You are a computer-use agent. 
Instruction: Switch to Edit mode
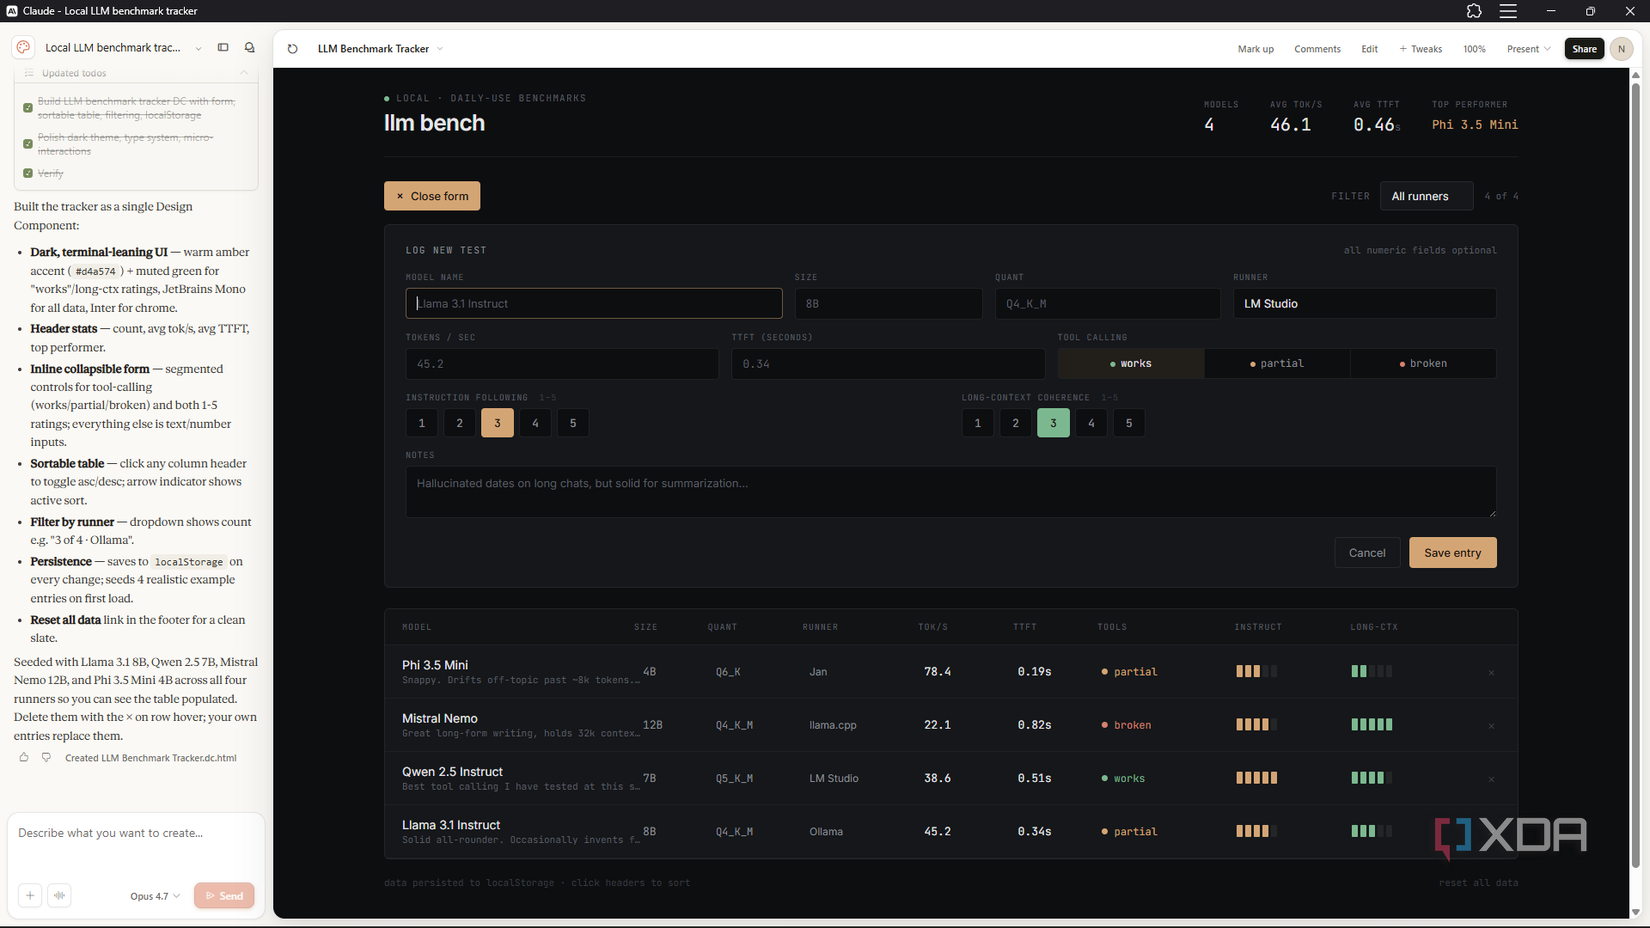pos(1369,49)
